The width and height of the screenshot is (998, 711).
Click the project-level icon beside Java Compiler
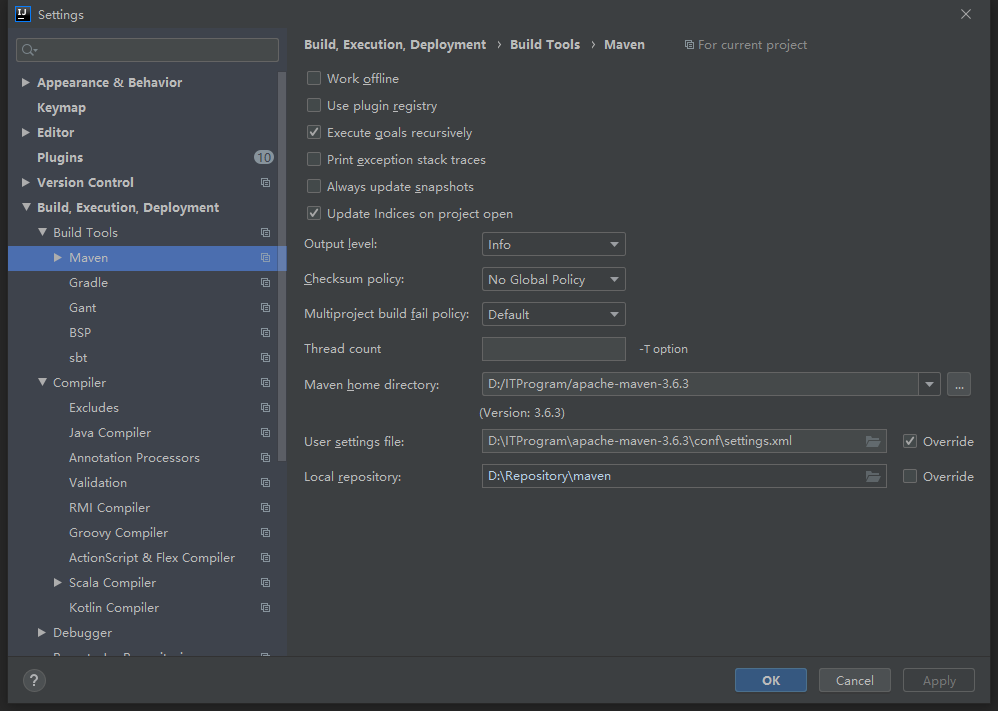tap(265, 433)
